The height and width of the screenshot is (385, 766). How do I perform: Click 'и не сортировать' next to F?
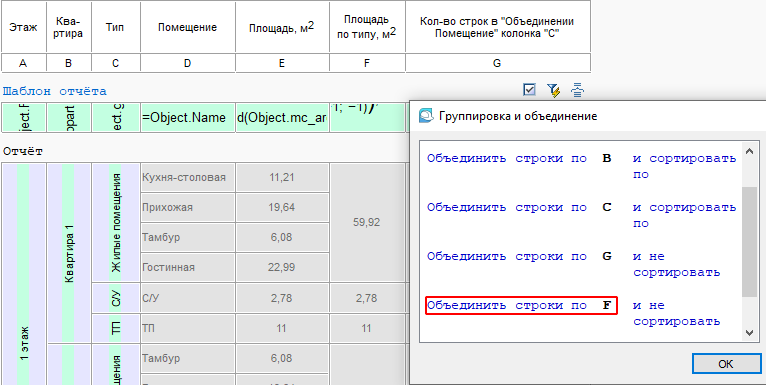point(677,313)
